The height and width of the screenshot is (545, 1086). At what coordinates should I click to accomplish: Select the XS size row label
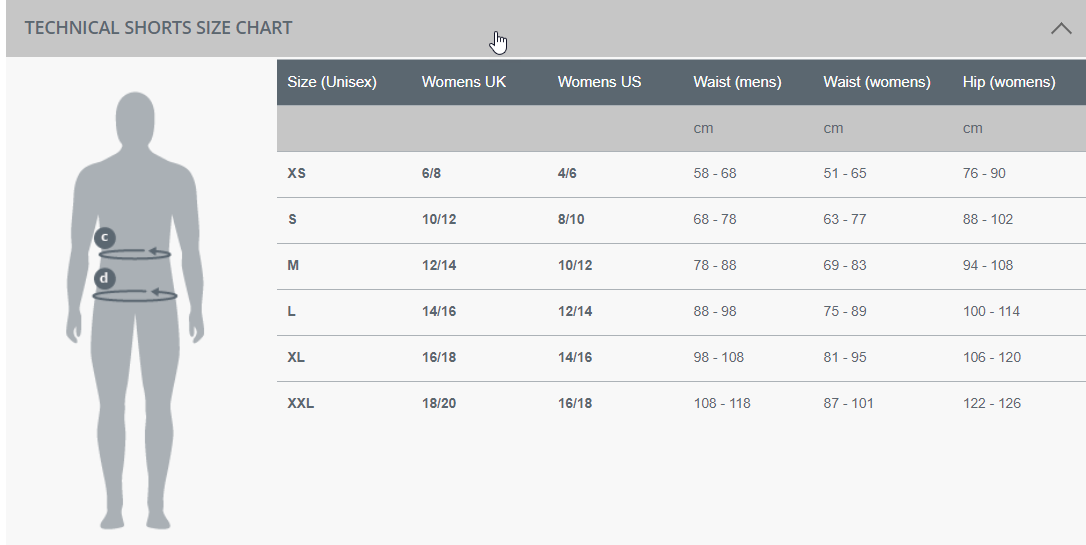297,174
